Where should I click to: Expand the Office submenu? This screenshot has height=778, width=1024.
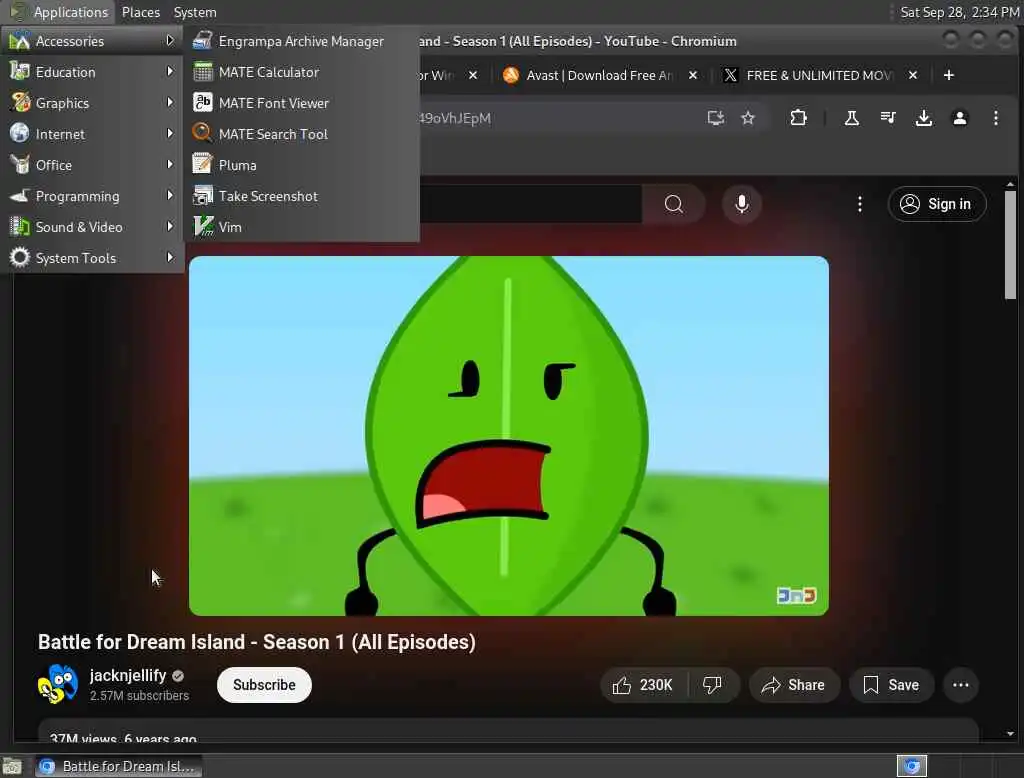(92, 165)
